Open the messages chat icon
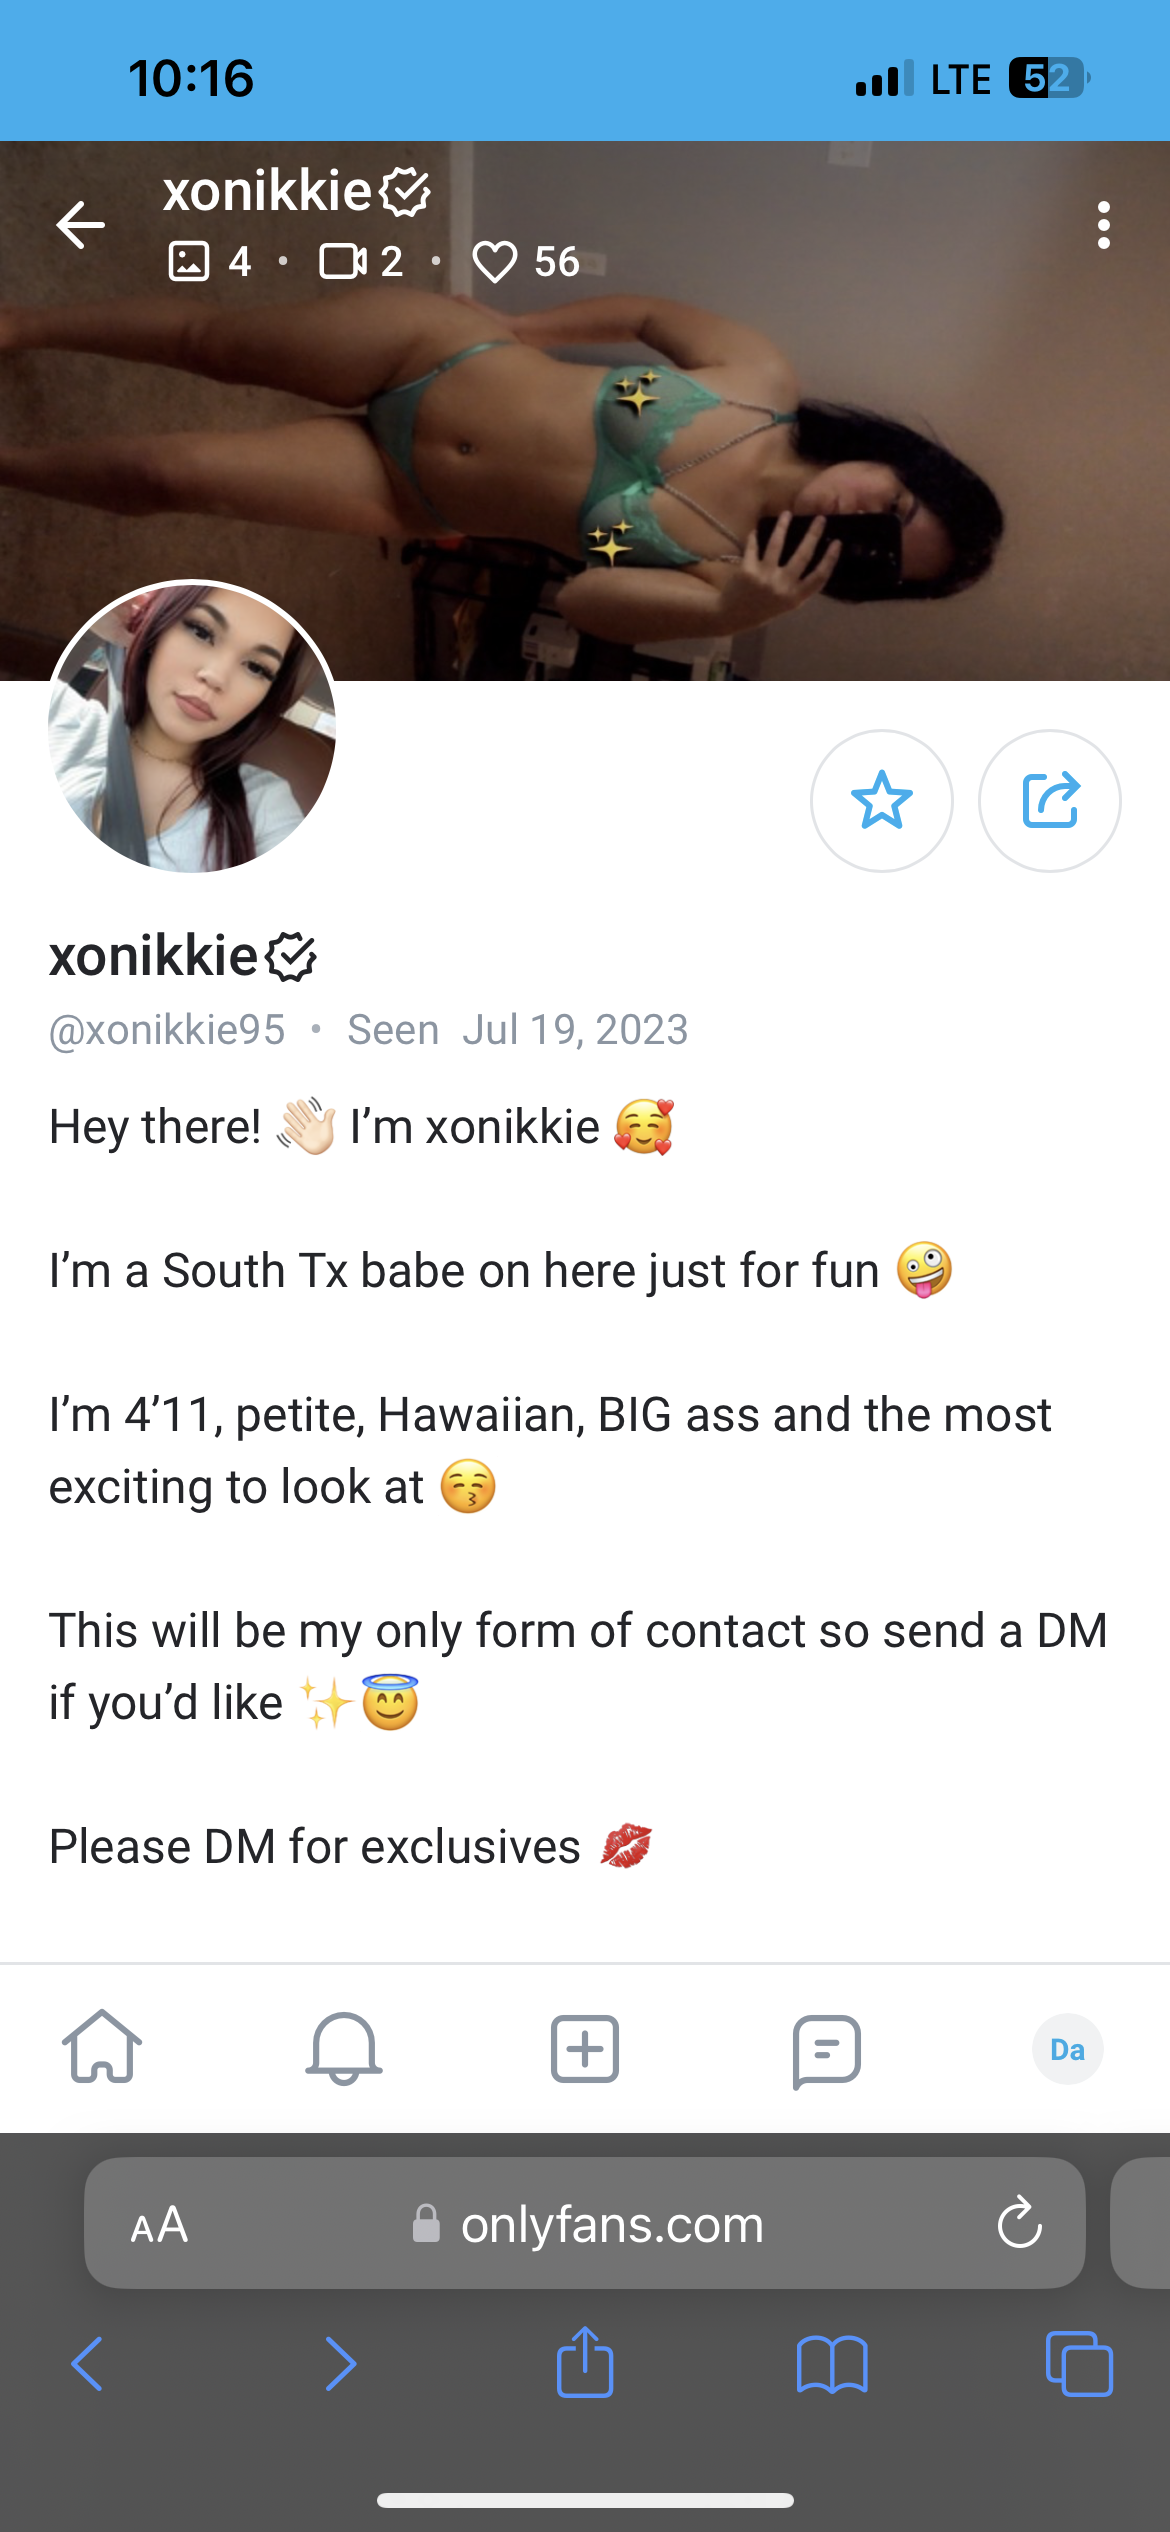1170x2532 pixels. click(x=826, y=2050)
